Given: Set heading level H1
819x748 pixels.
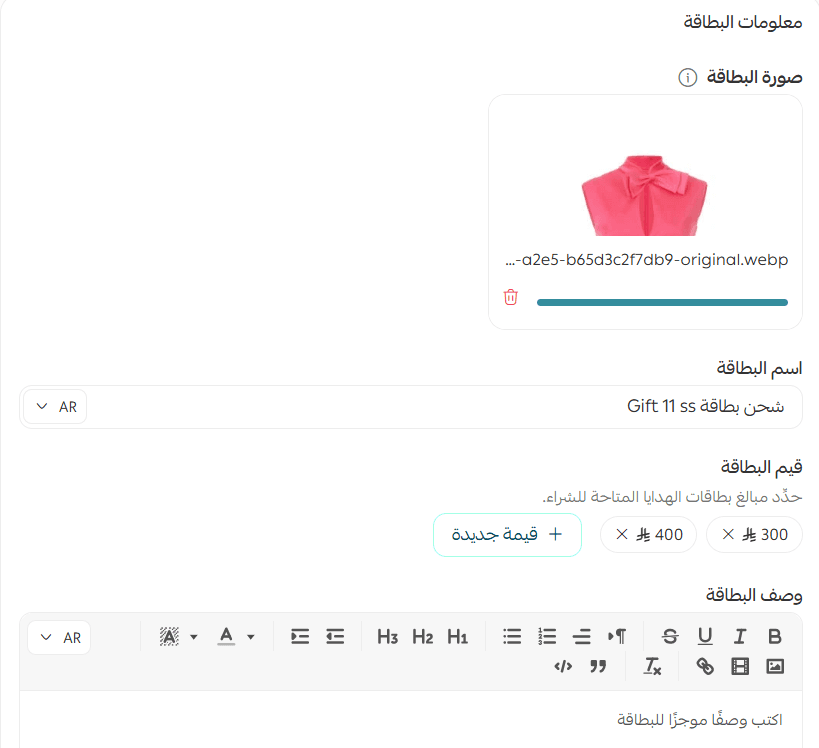Looking at the screenshot, I should (457, 637).
